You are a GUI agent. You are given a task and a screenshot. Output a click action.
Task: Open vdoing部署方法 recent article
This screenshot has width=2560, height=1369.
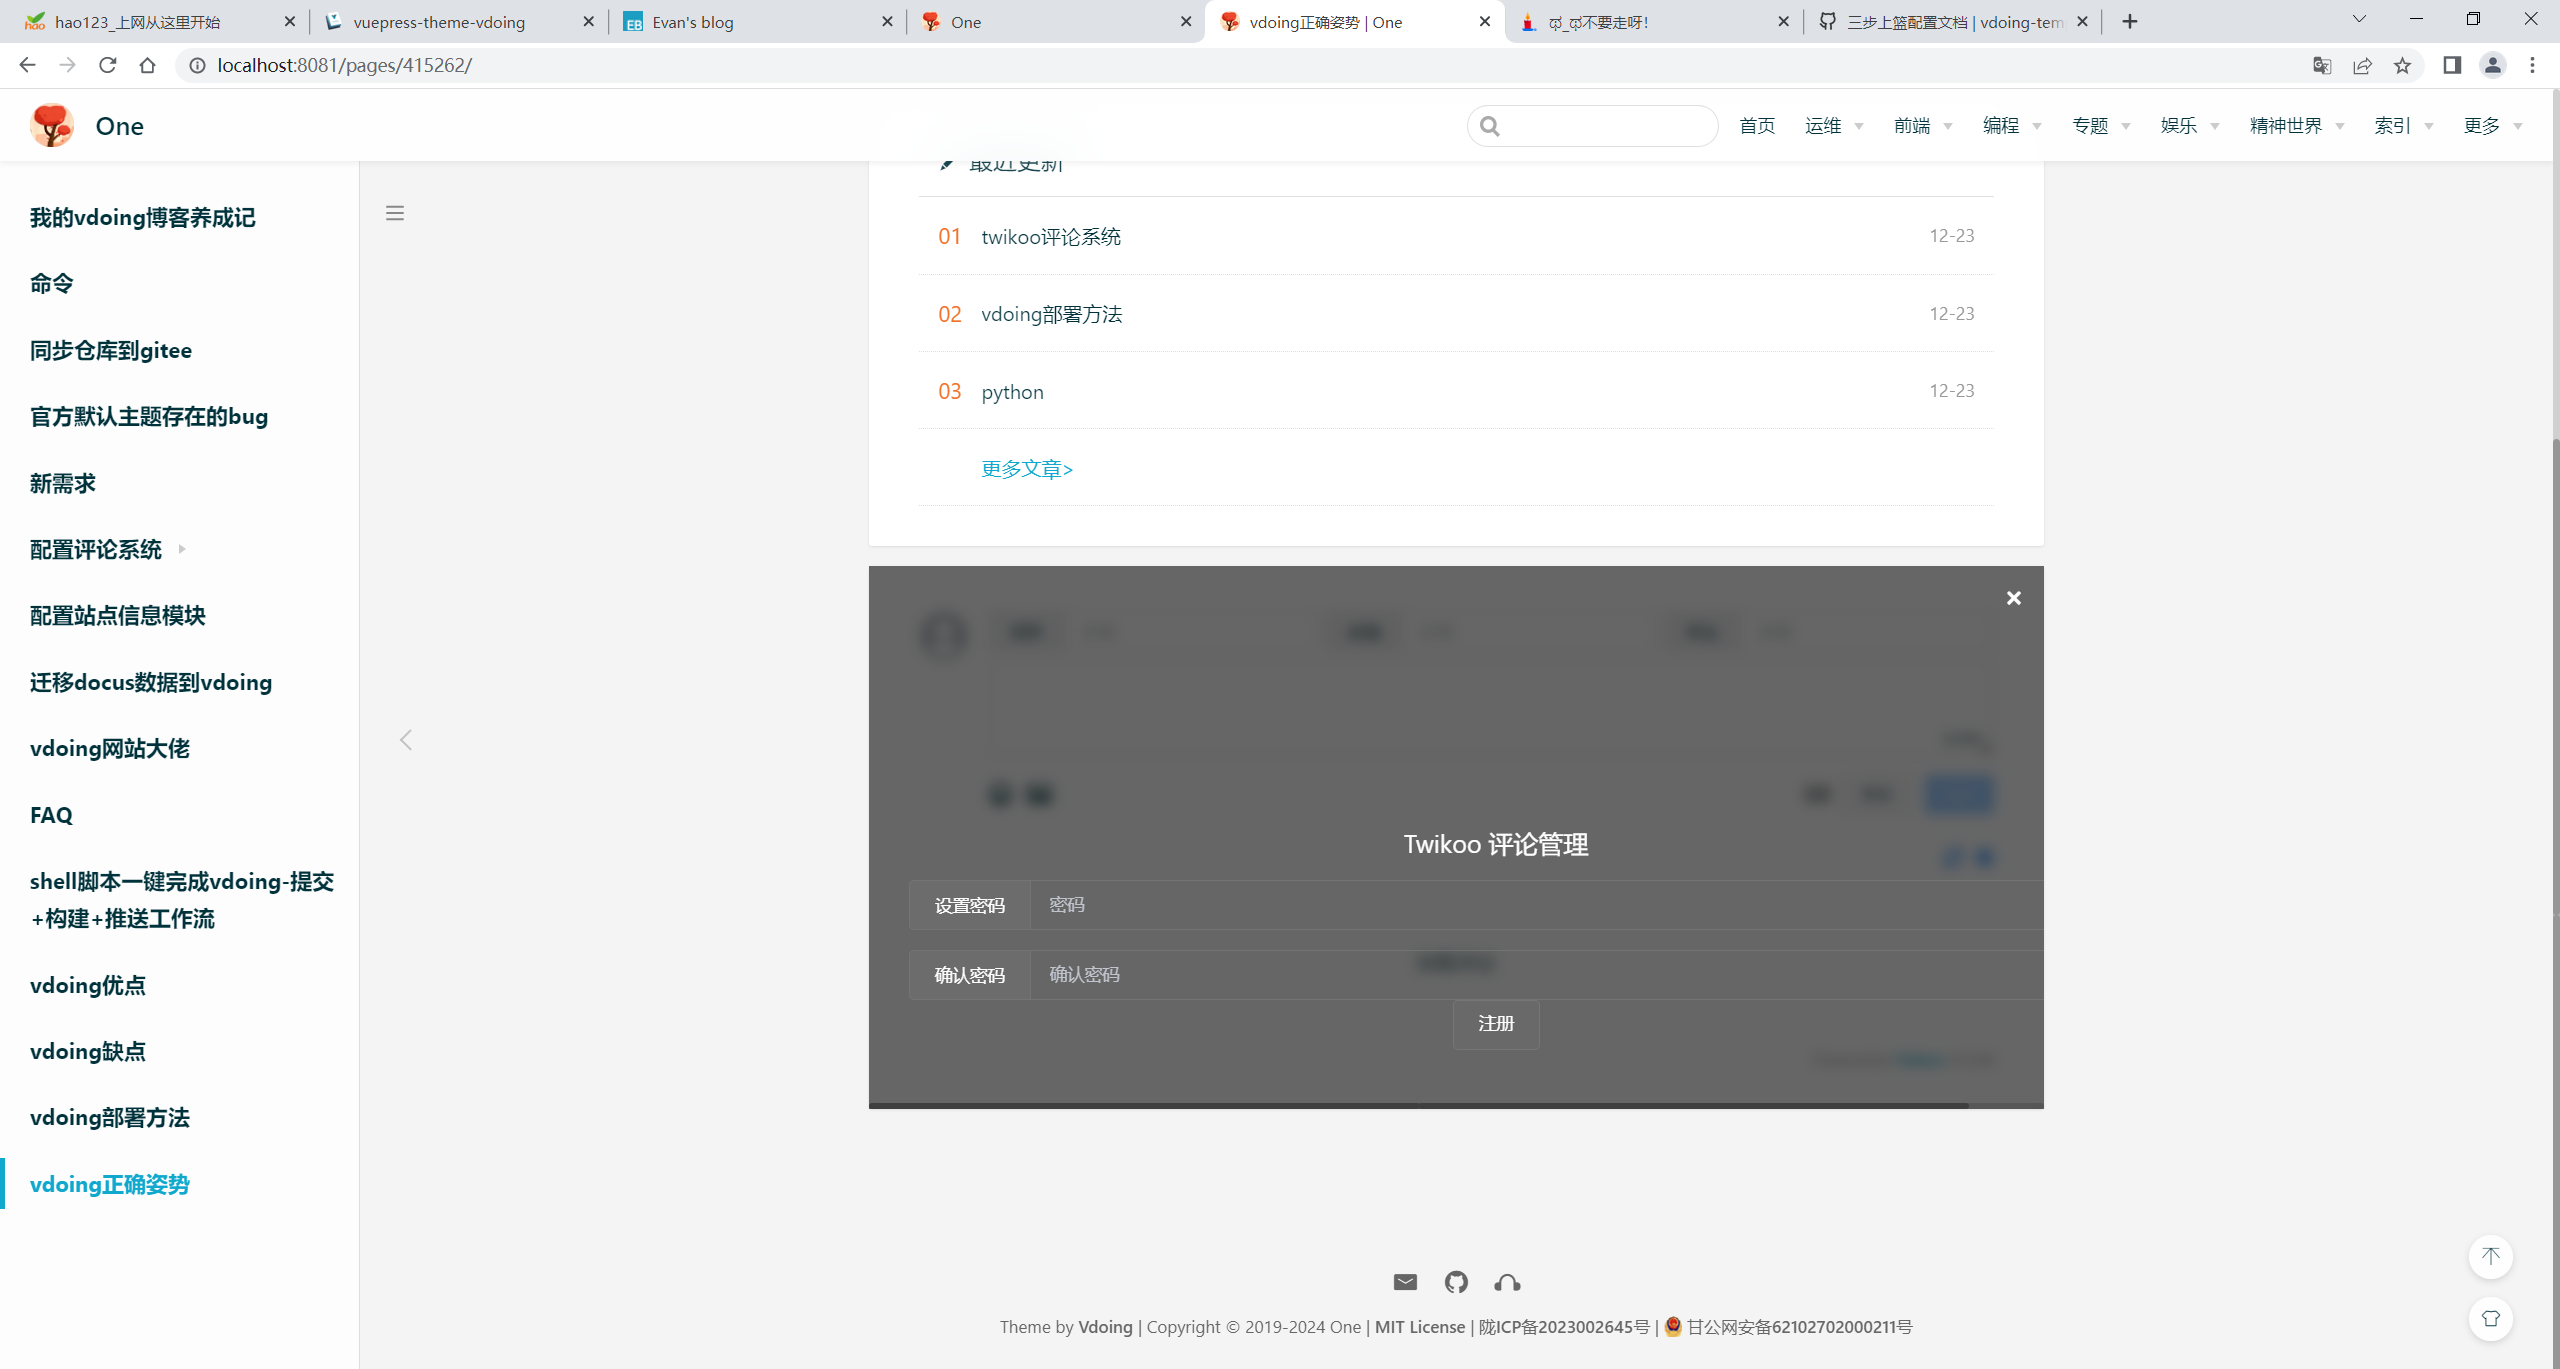(x=1052, y=314)
